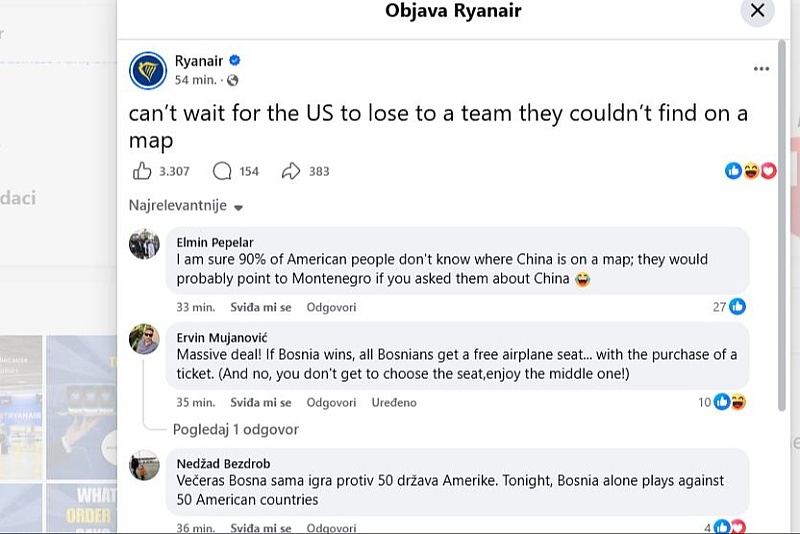Like Elmin Pepelar's comment via Sviđa mi se
Viewport: 800px width, 534px height.
tap(261, 307)
